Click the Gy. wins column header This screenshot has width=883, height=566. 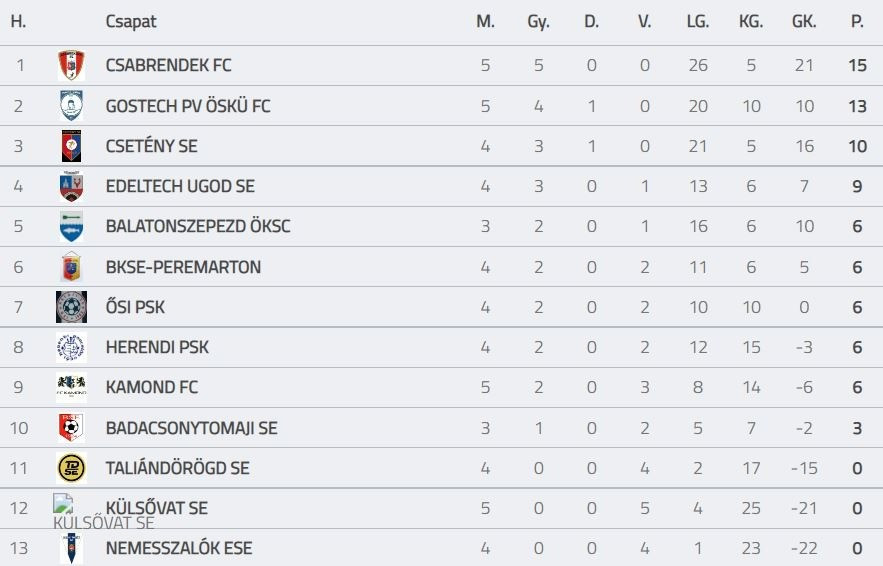point(538,22)
